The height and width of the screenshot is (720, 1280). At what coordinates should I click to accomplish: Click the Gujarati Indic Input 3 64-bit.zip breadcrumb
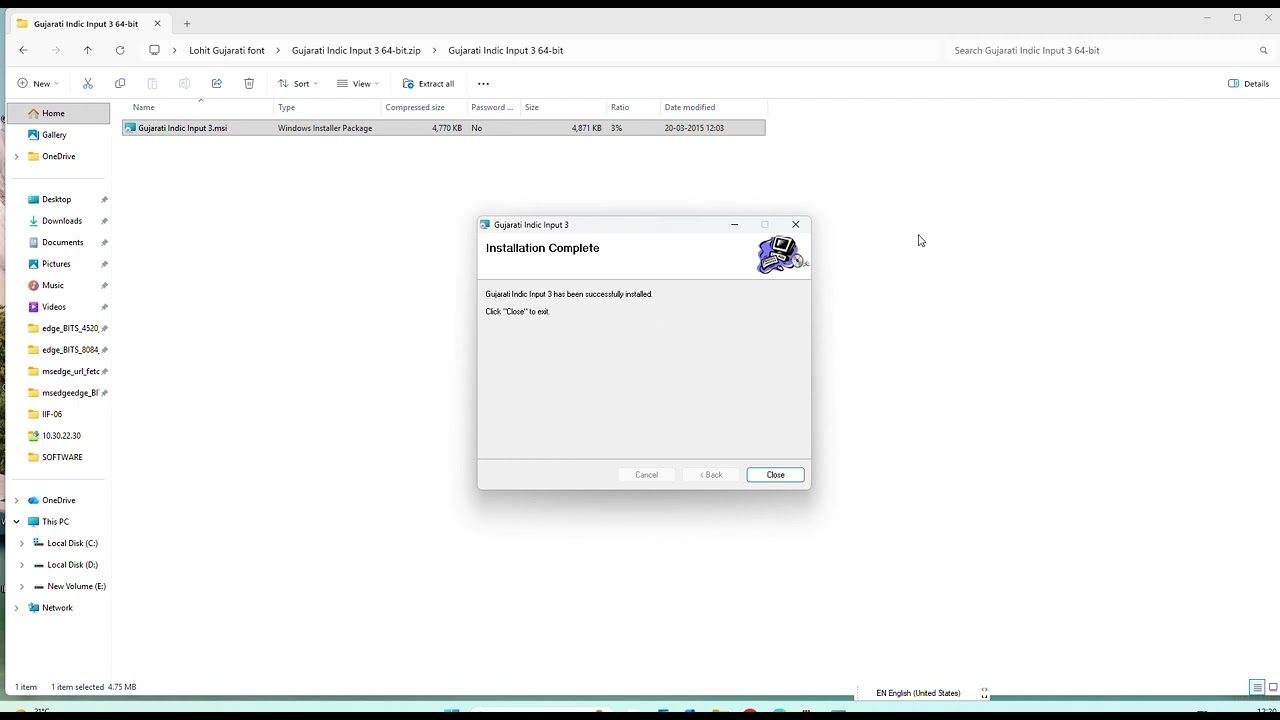click(x=356, y=50)
